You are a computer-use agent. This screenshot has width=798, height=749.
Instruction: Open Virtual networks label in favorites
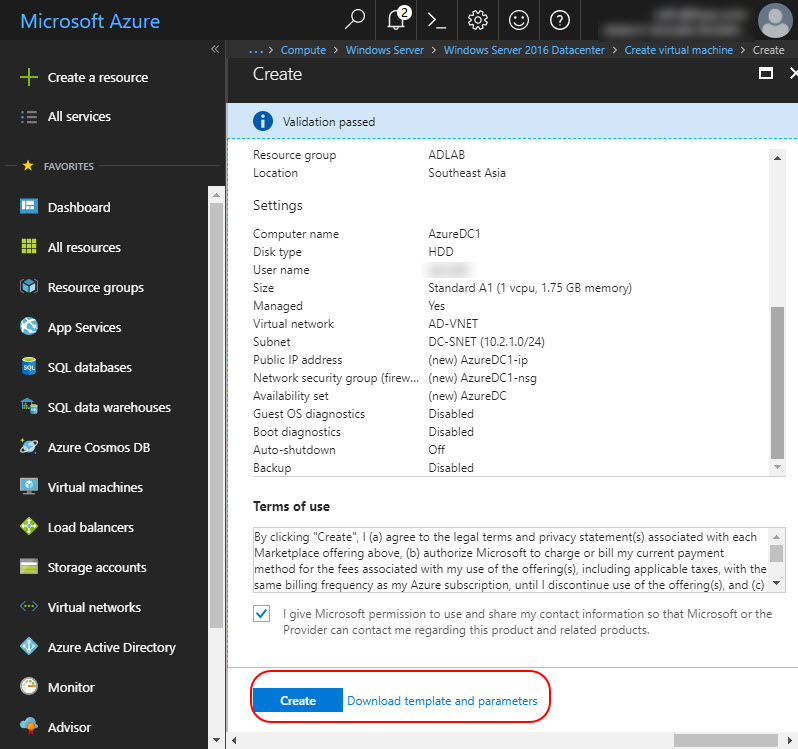(x=94, y=607)
